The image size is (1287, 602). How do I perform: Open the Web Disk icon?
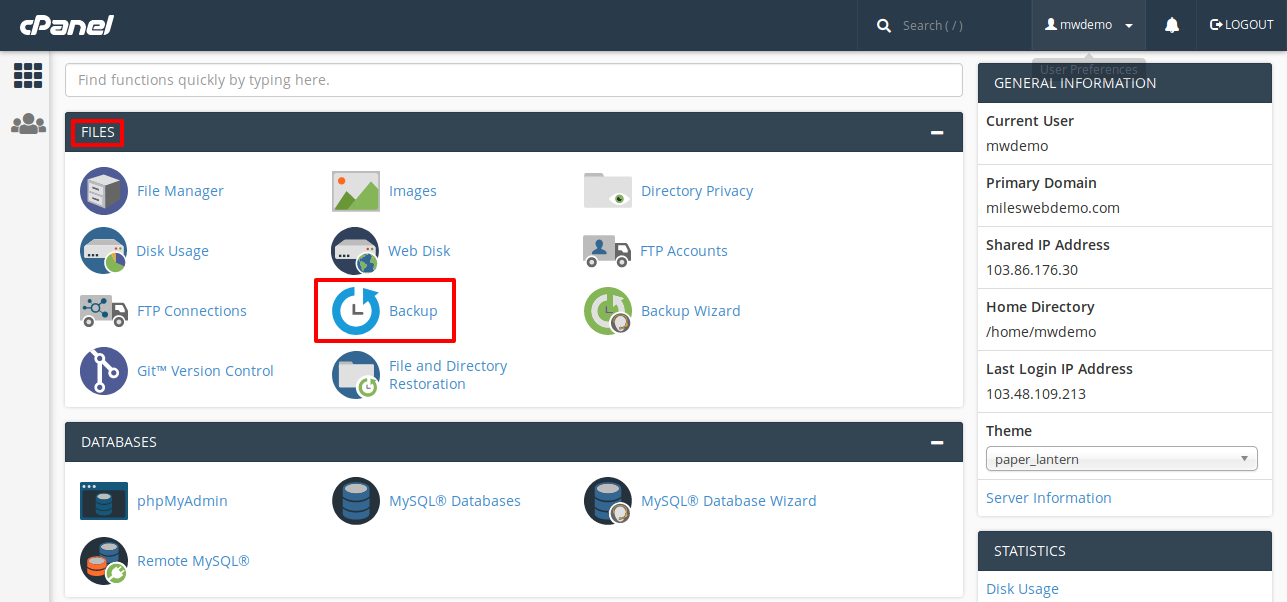tap(356, 251)
